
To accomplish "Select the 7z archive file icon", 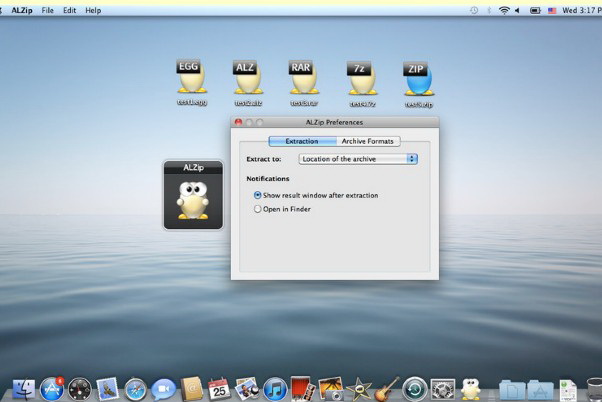I will click(x=359, y=80).
